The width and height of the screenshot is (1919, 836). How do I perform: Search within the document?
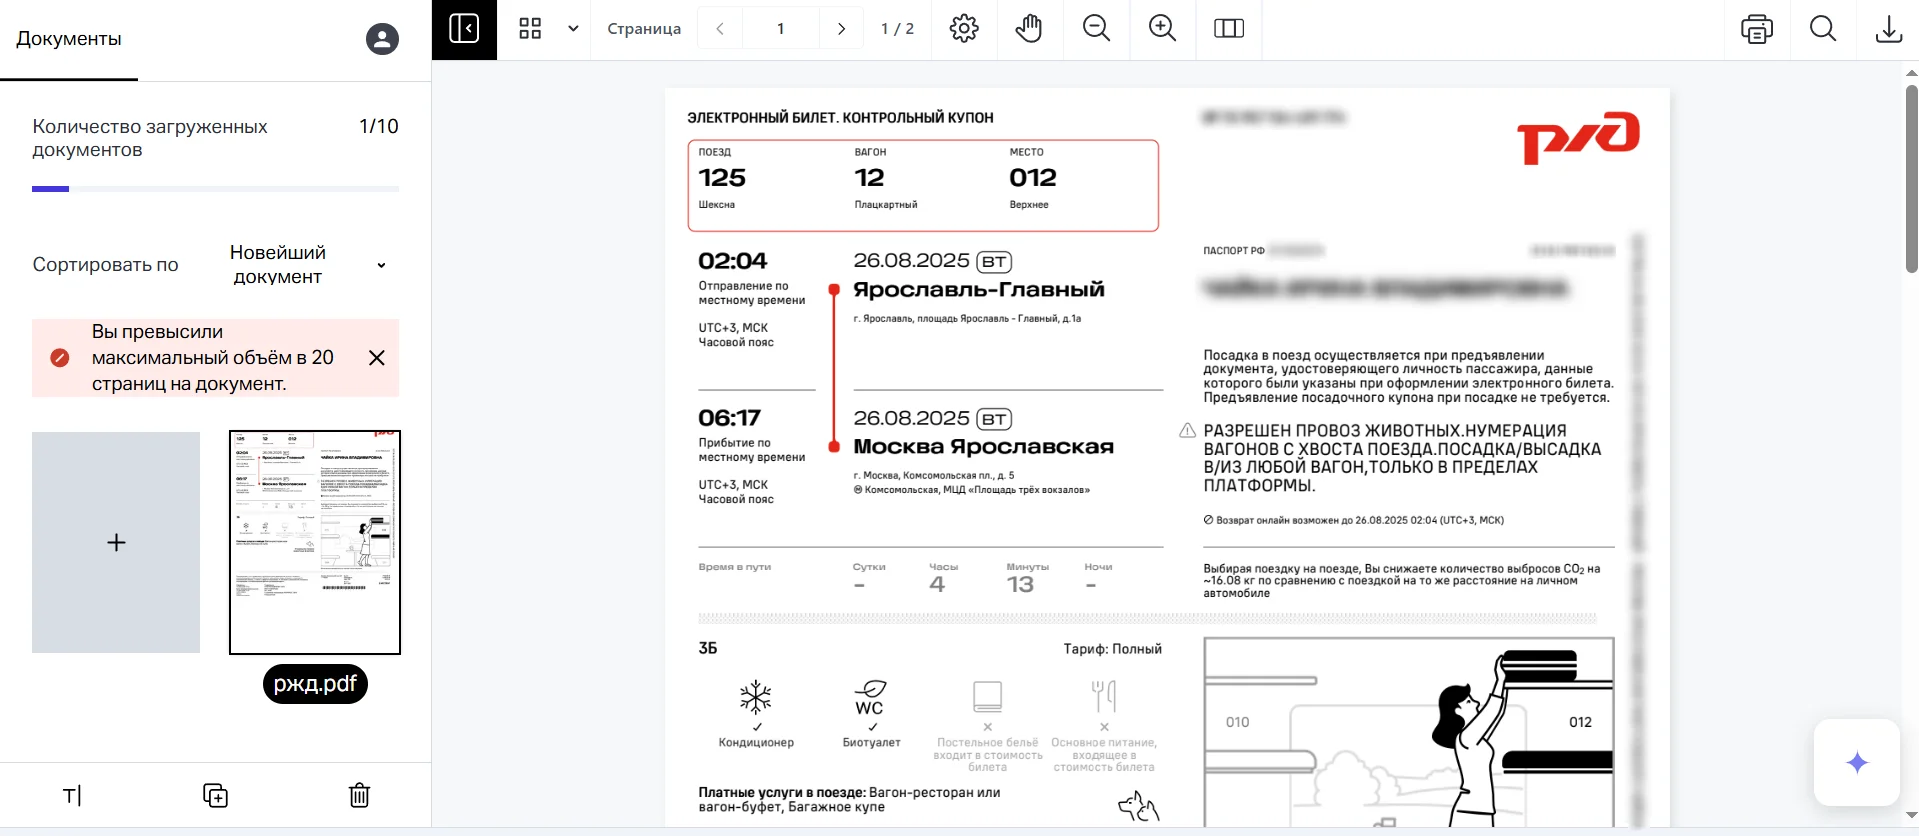pyautogui.click(x=1822, y=29)
